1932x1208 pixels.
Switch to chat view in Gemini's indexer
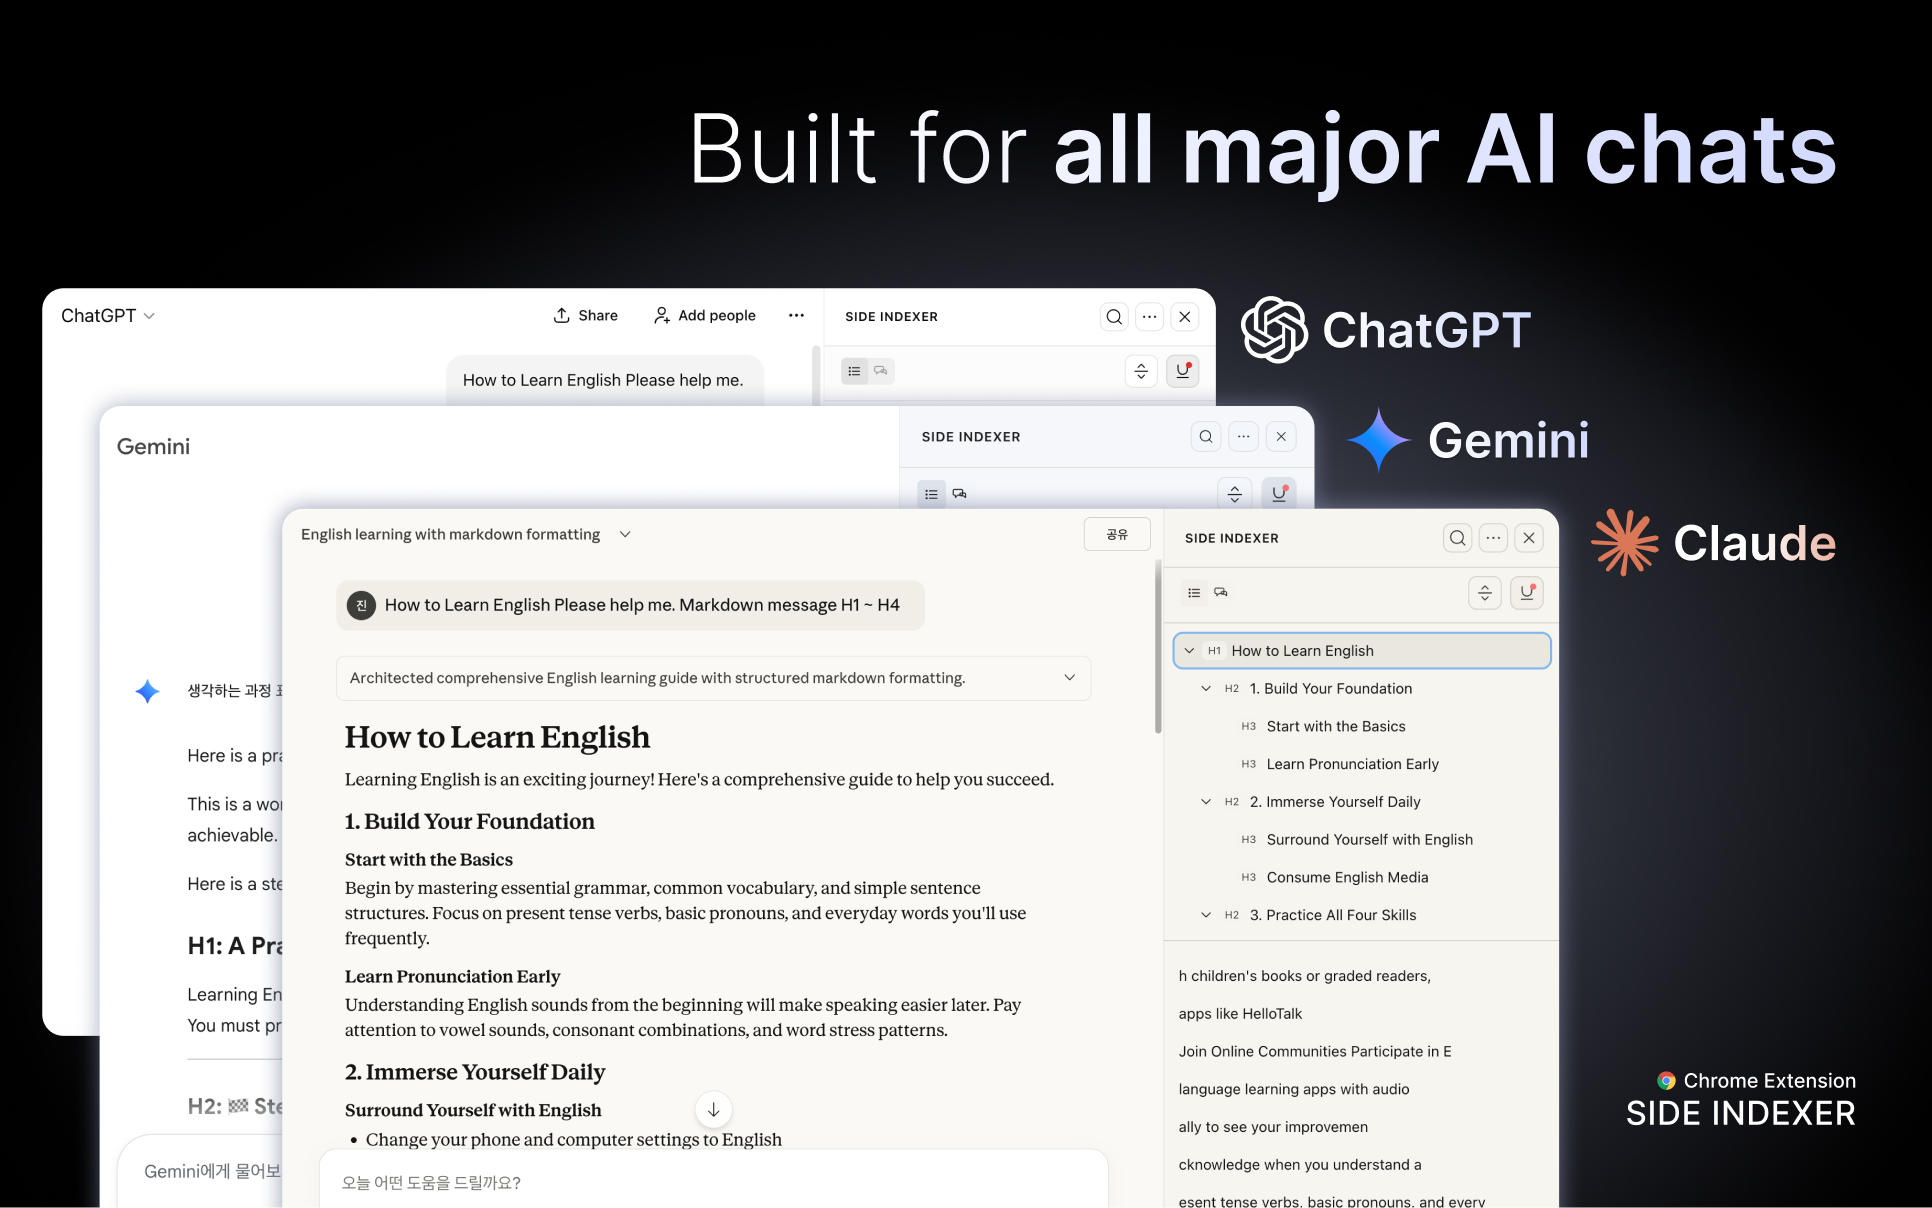[x=959, y=494]
